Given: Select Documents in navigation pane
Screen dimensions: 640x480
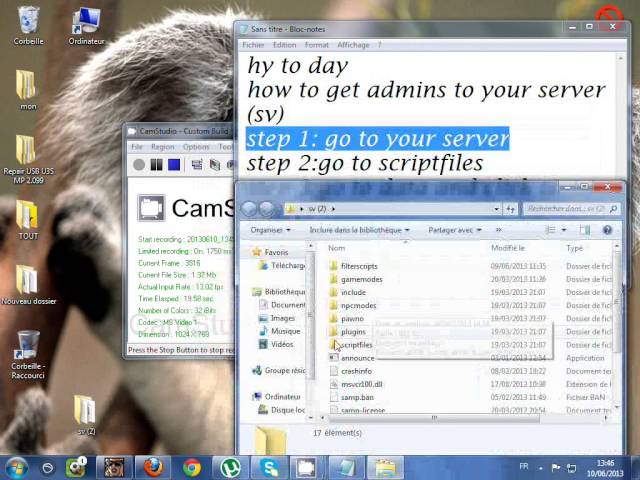Looking at the screenshot, I should coord(282,305).
